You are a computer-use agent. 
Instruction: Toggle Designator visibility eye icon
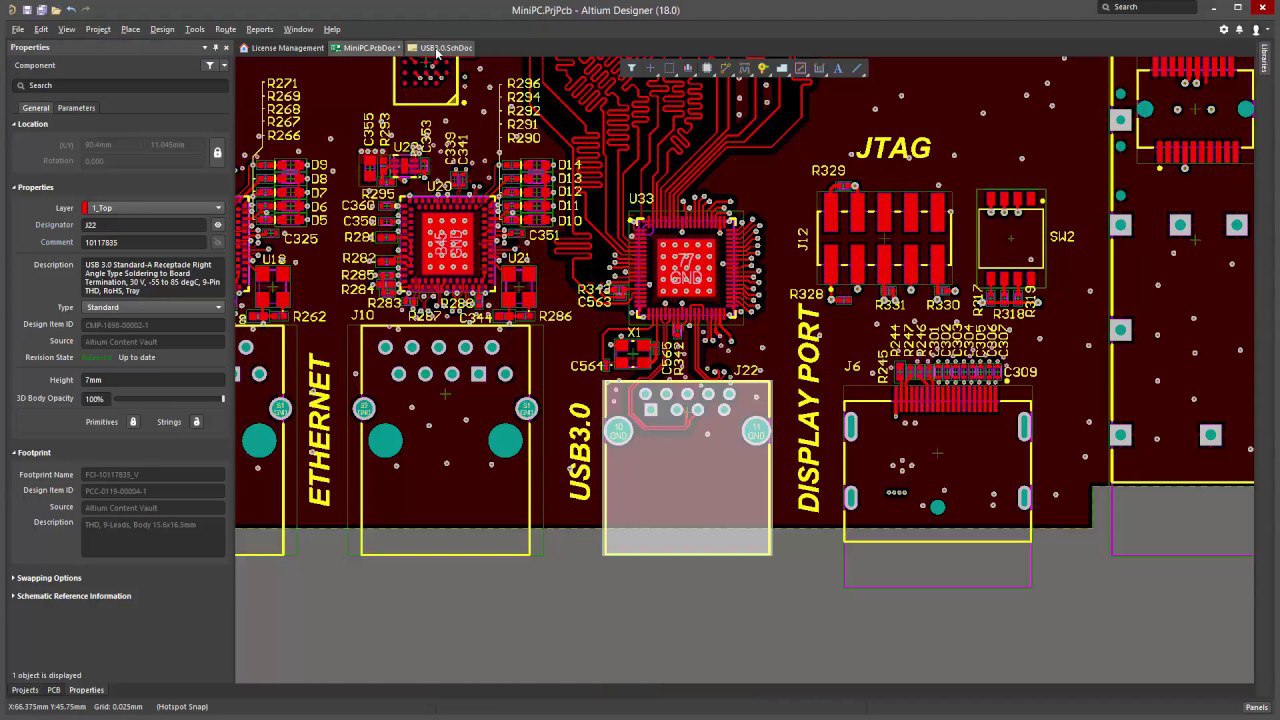(217, 225)
